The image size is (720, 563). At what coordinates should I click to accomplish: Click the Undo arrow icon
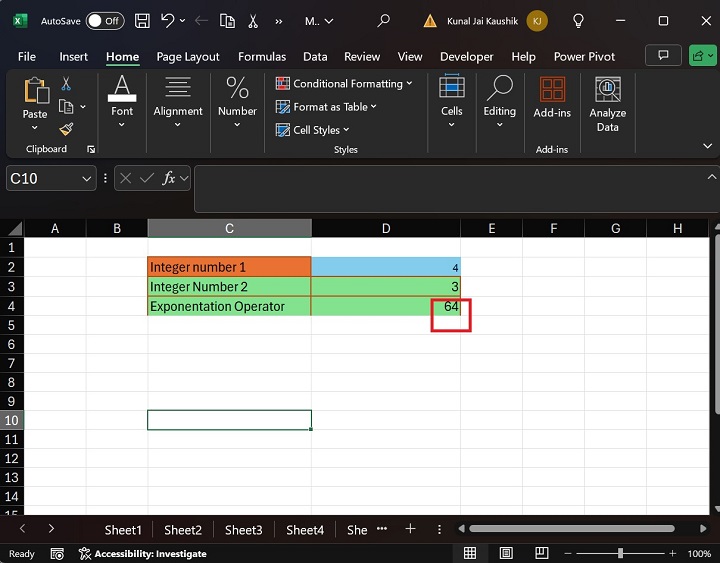tap(168, 20)
